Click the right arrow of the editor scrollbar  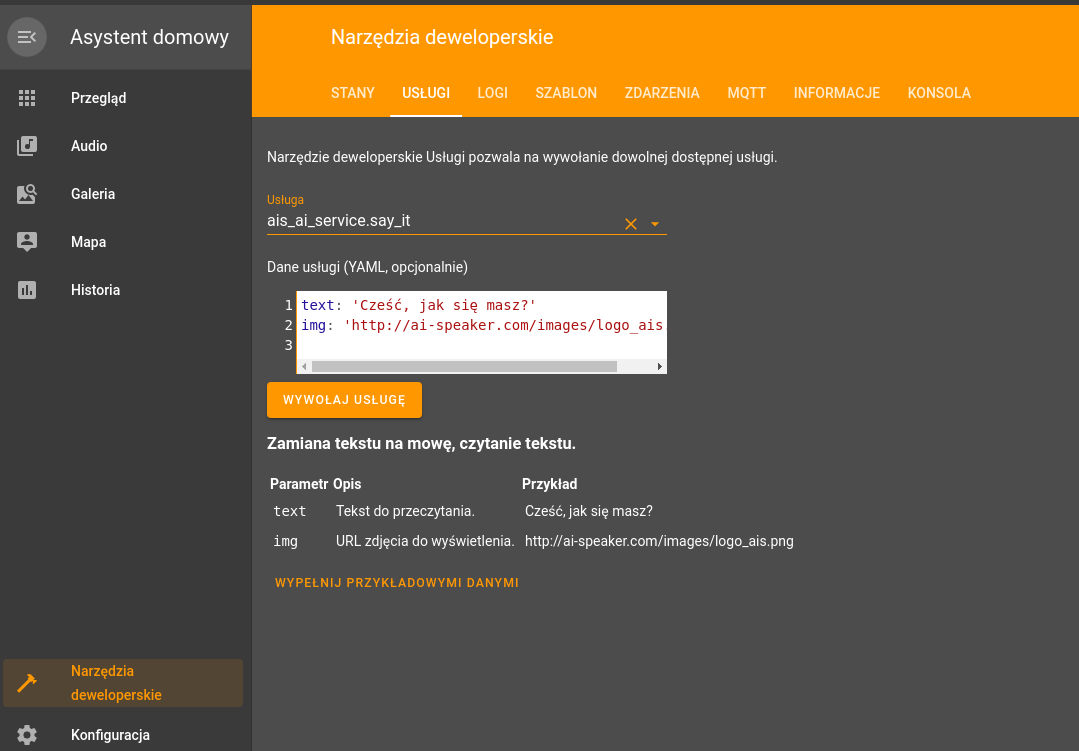coord(660,367)
